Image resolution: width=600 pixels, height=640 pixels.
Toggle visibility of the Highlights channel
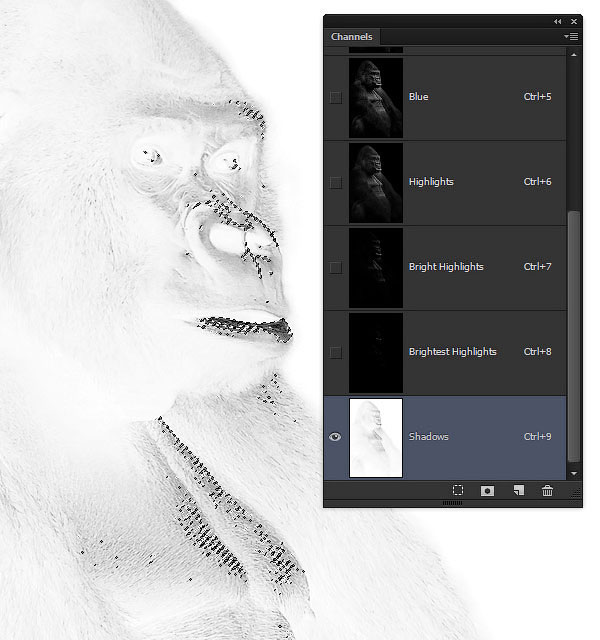tap(336, 182)
